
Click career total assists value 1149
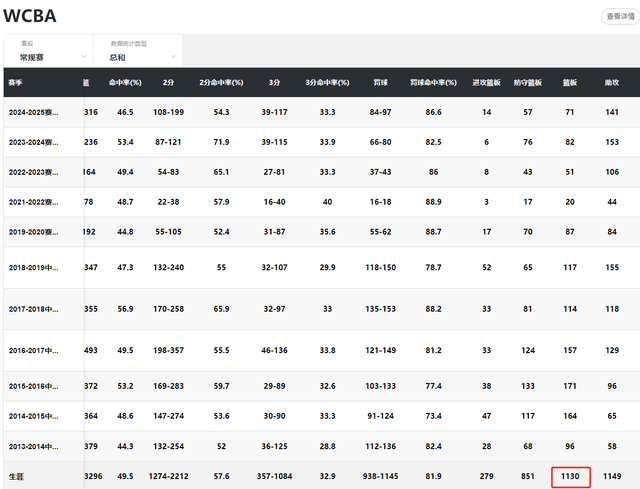612,476
